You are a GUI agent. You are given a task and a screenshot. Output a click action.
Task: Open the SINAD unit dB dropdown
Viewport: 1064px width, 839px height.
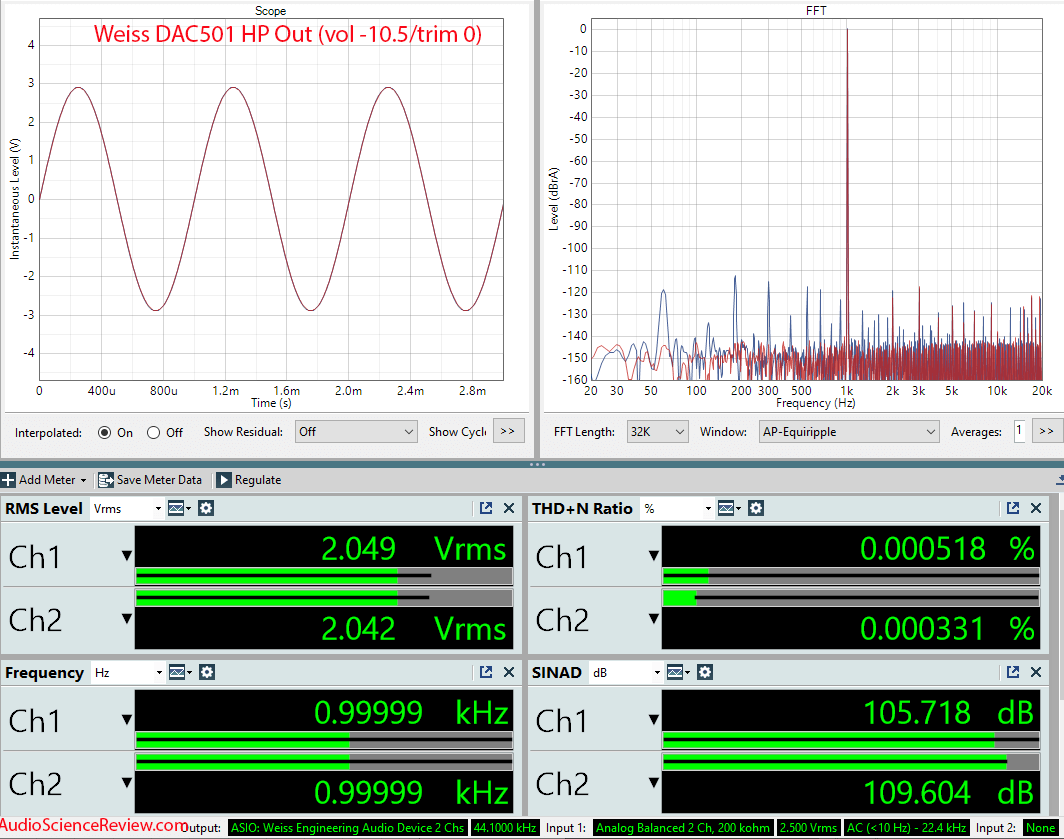coord(626,673)
